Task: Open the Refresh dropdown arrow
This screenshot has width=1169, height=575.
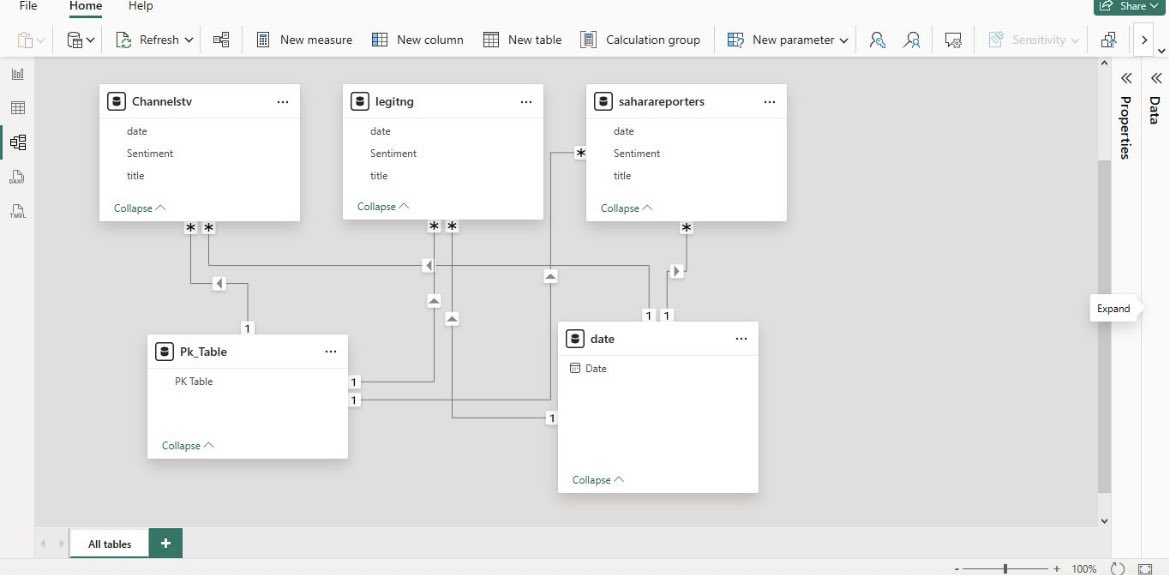Action: [x=189, y=40]
